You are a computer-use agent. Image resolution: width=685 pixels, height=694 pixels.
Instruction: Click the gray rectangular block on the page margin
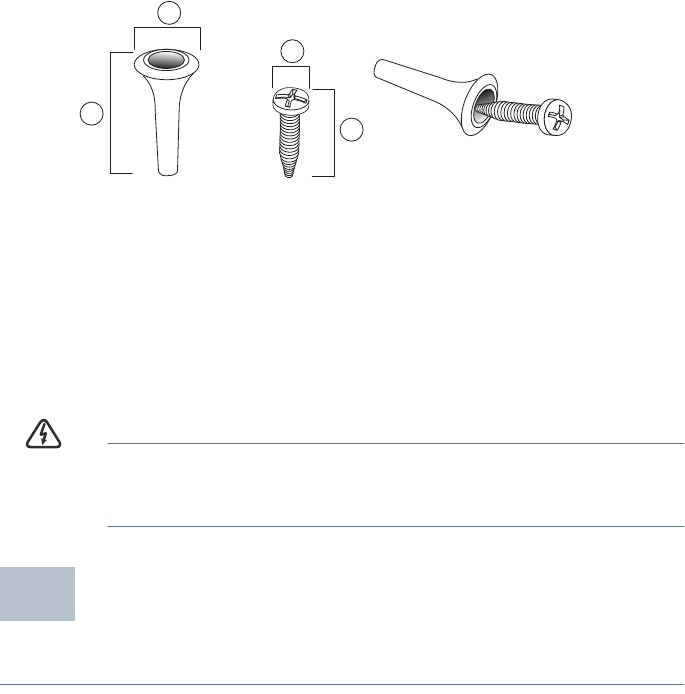point(37,594)
